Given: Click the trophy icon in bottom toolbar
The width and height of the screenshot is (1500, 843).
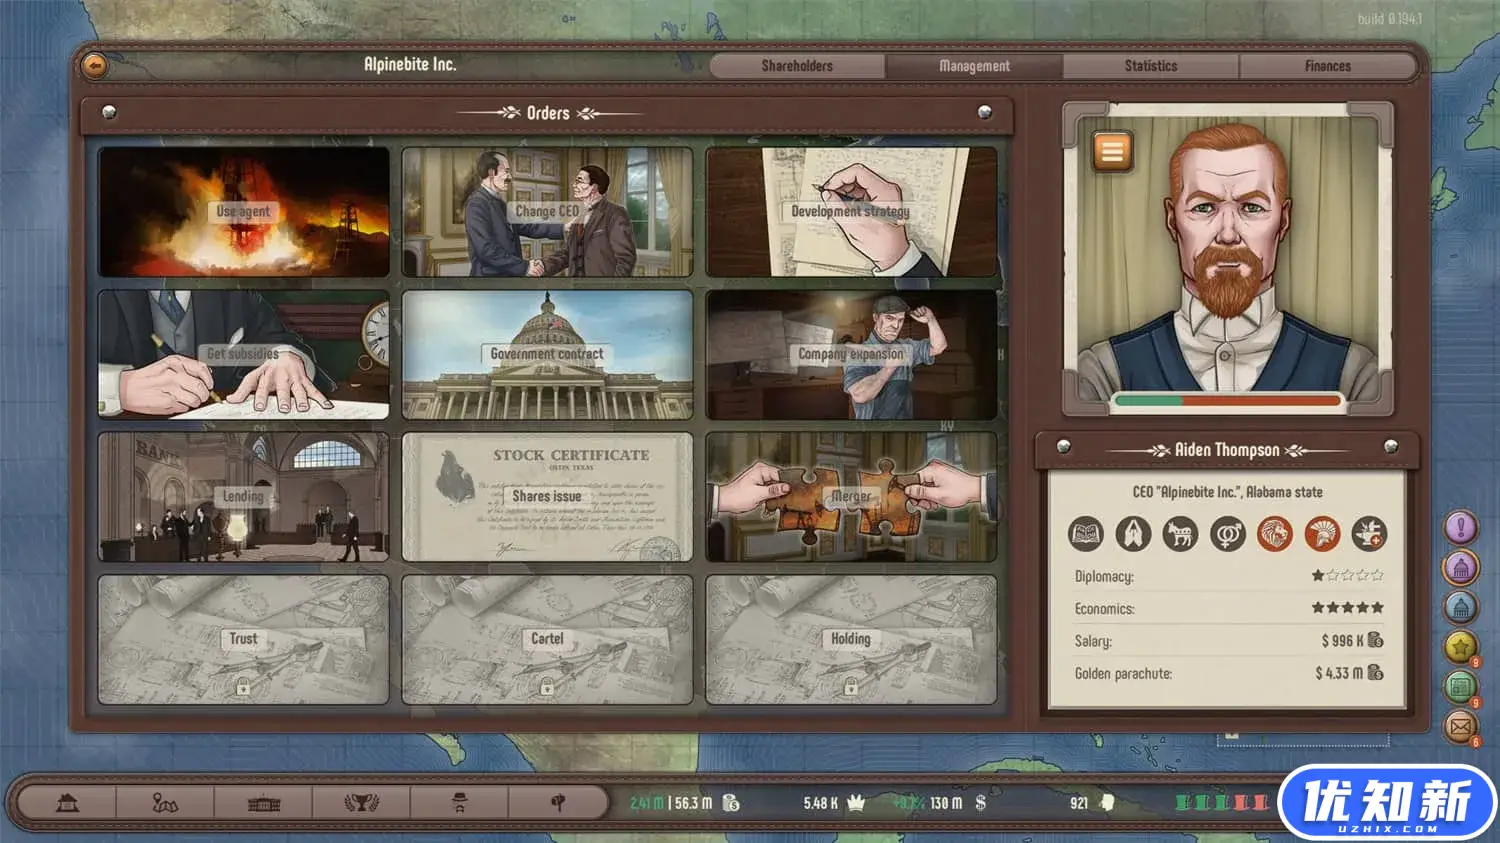Looking at the screenshot, I should pos(361,802).
